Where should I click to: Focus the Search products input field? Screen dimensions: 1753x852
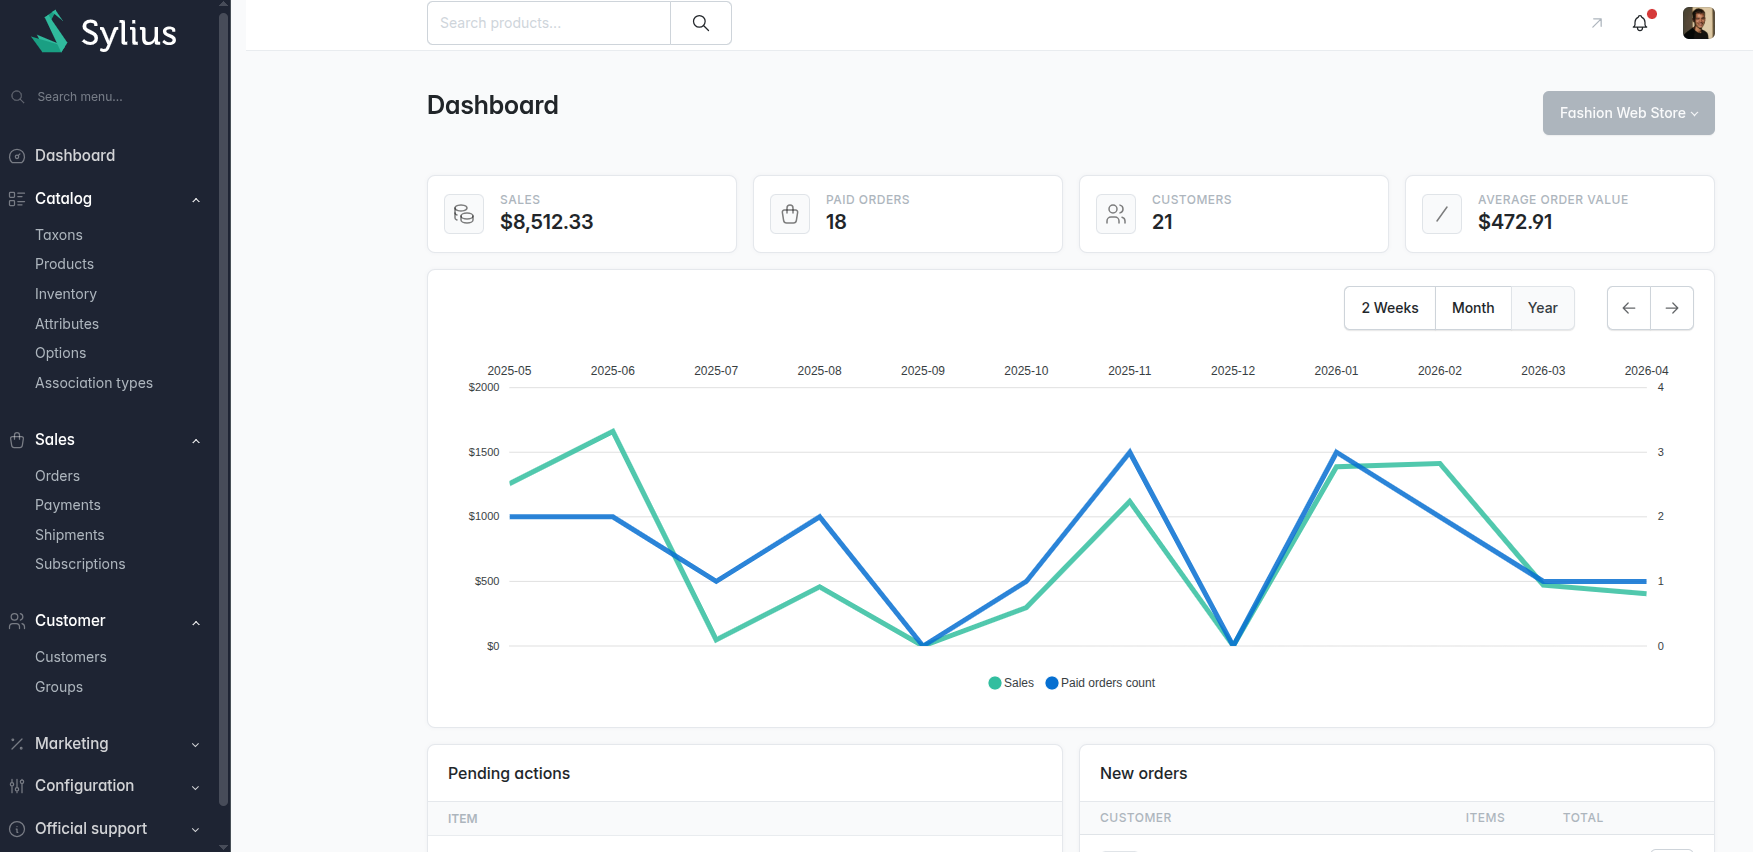(x=549, y=23)
